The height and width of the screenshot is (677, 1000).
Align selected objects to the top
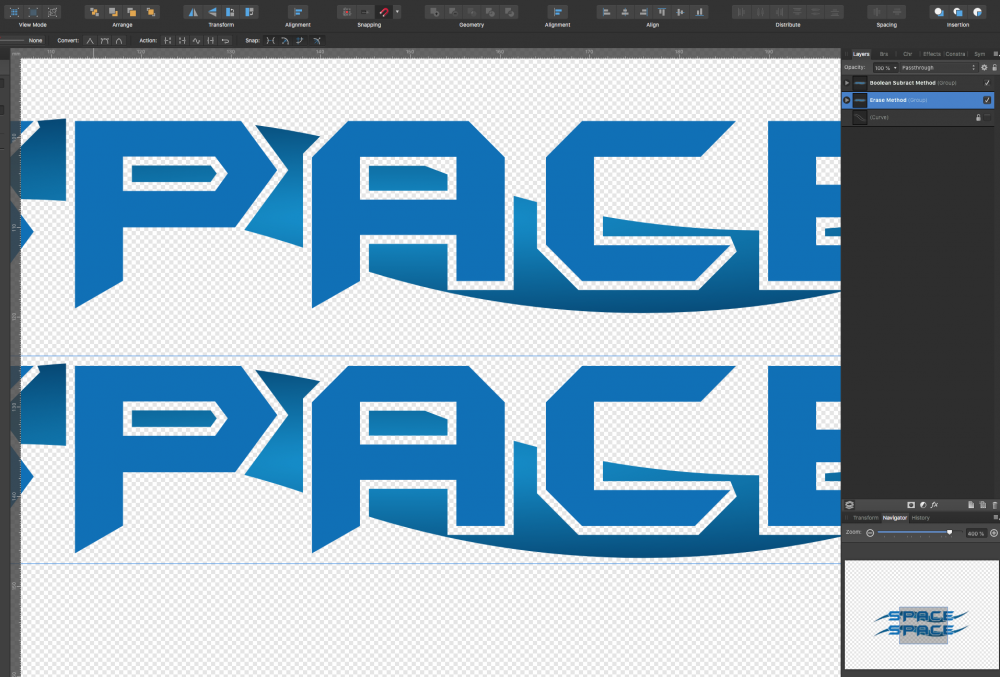(x=662, y=12)
